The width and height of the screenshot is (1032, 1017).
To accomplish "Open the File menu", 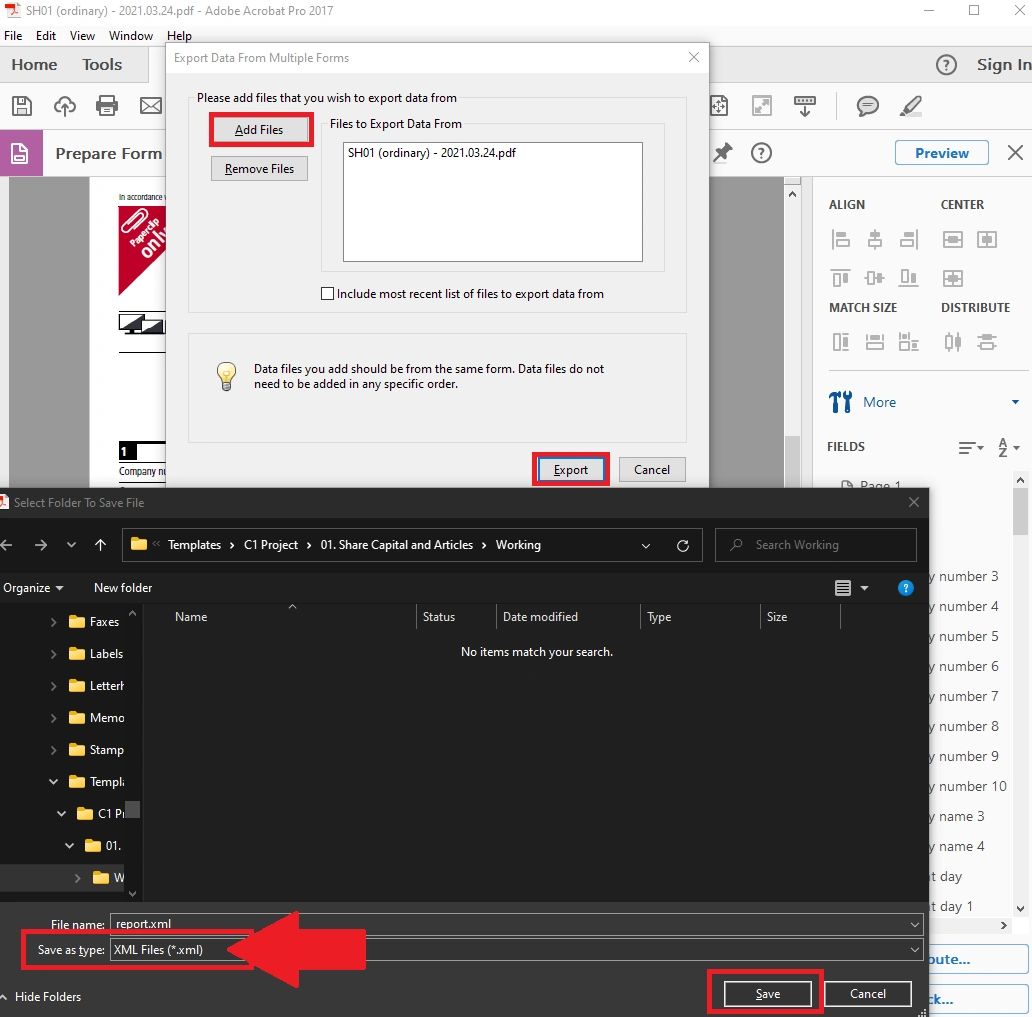I will (13, 36).
